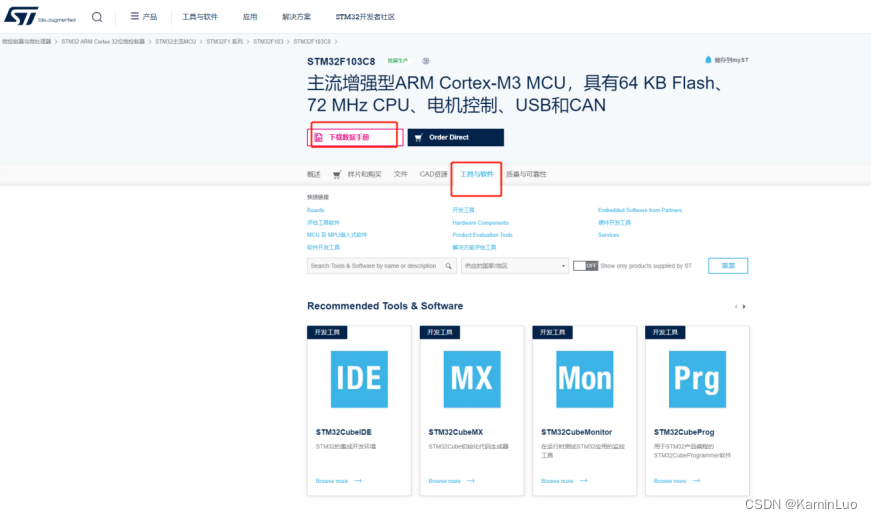Click the MX tile image for STM32CubeMX

coord(472,379)
